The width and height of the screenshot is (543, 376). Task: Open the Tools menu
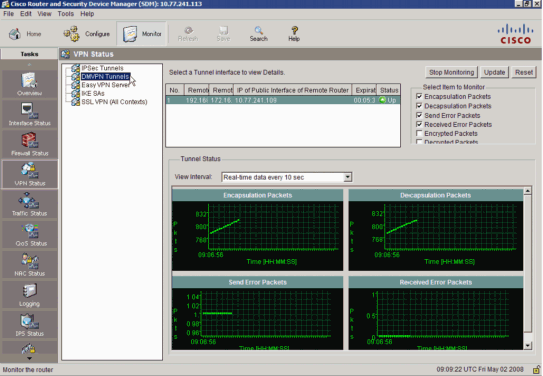click(65, 14)
